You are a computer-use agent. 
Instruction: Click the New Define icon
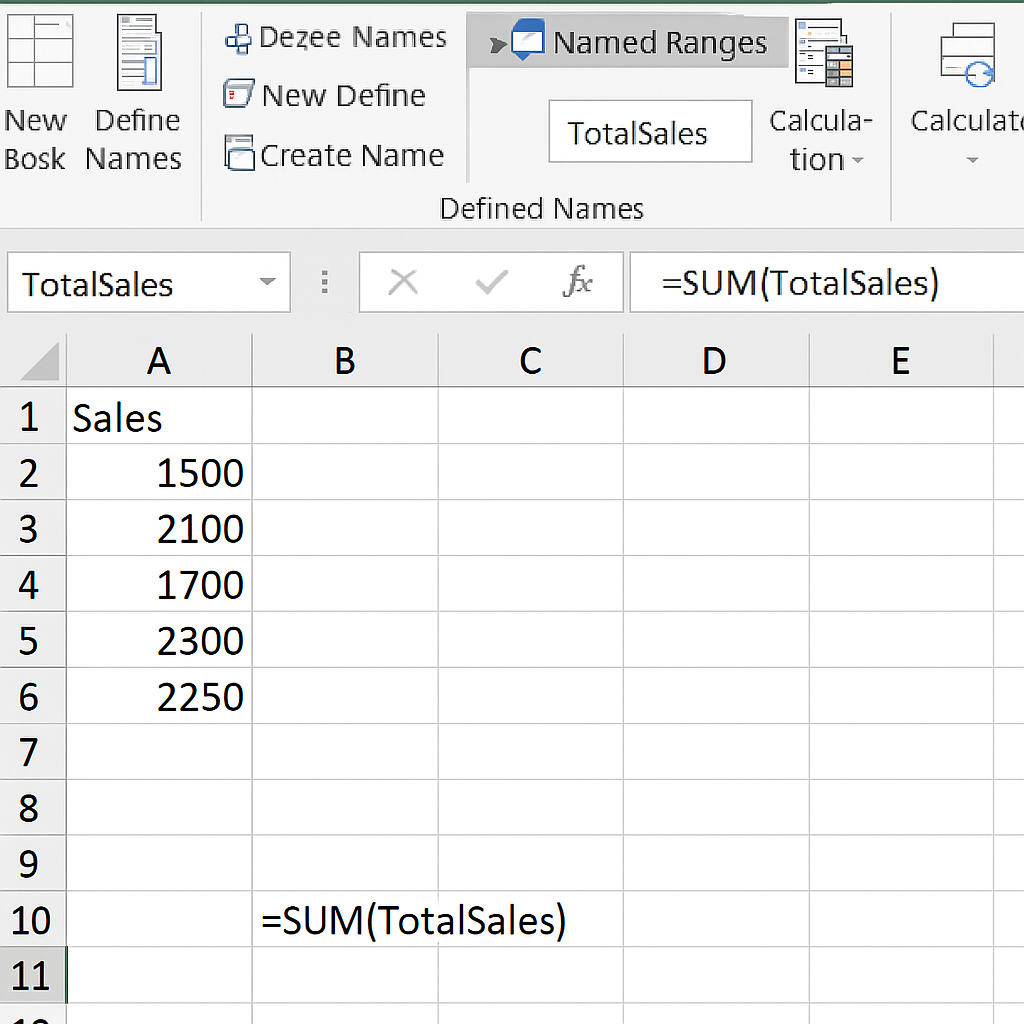point(238,94)
